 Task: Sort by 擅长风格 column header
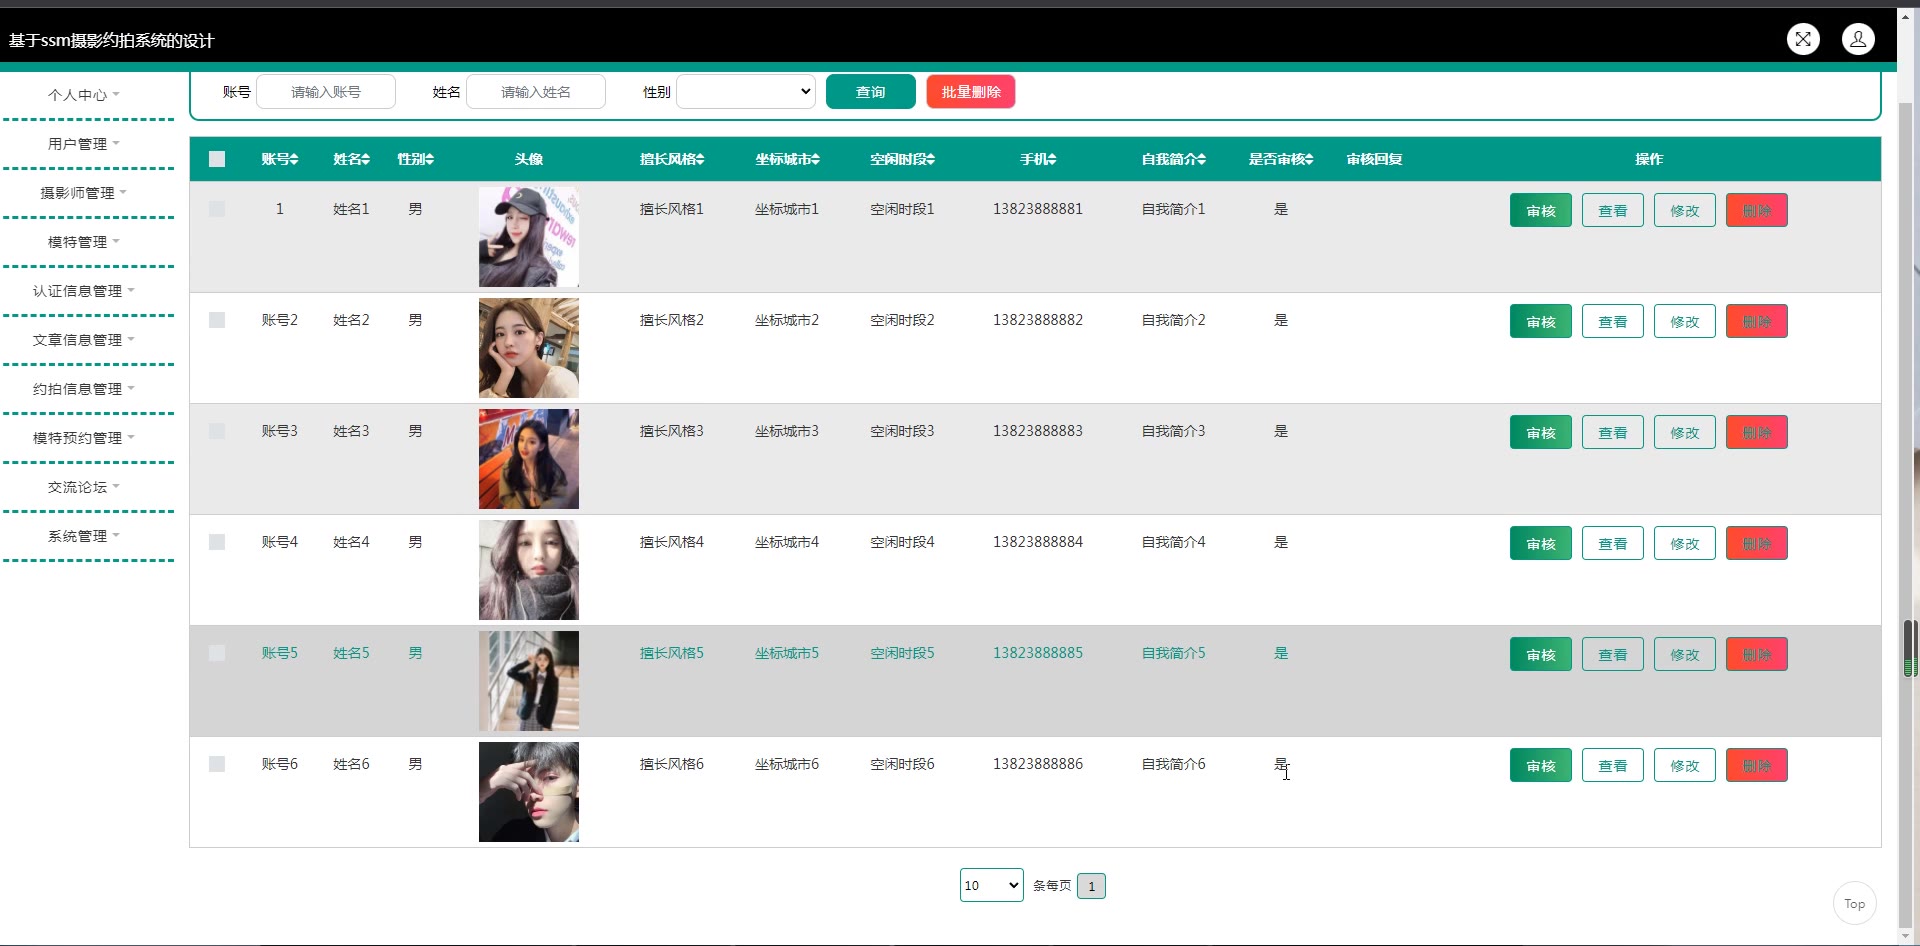click(x=672, y=159)
